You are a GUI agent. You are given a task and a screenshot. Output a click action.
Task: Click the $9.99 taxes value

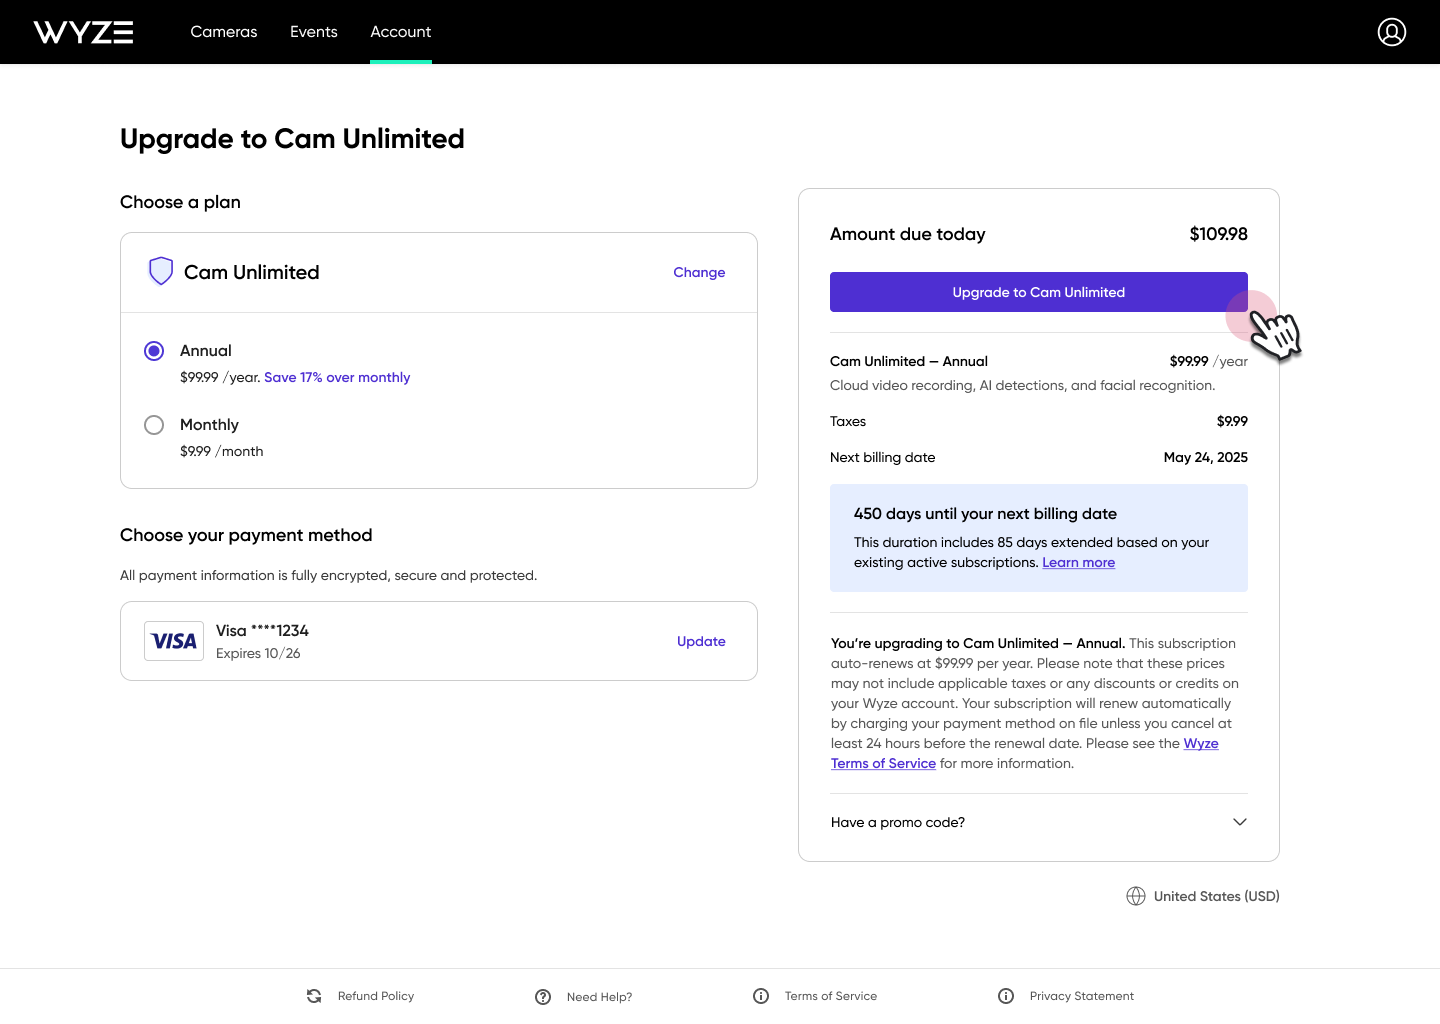click(1232, 421)
